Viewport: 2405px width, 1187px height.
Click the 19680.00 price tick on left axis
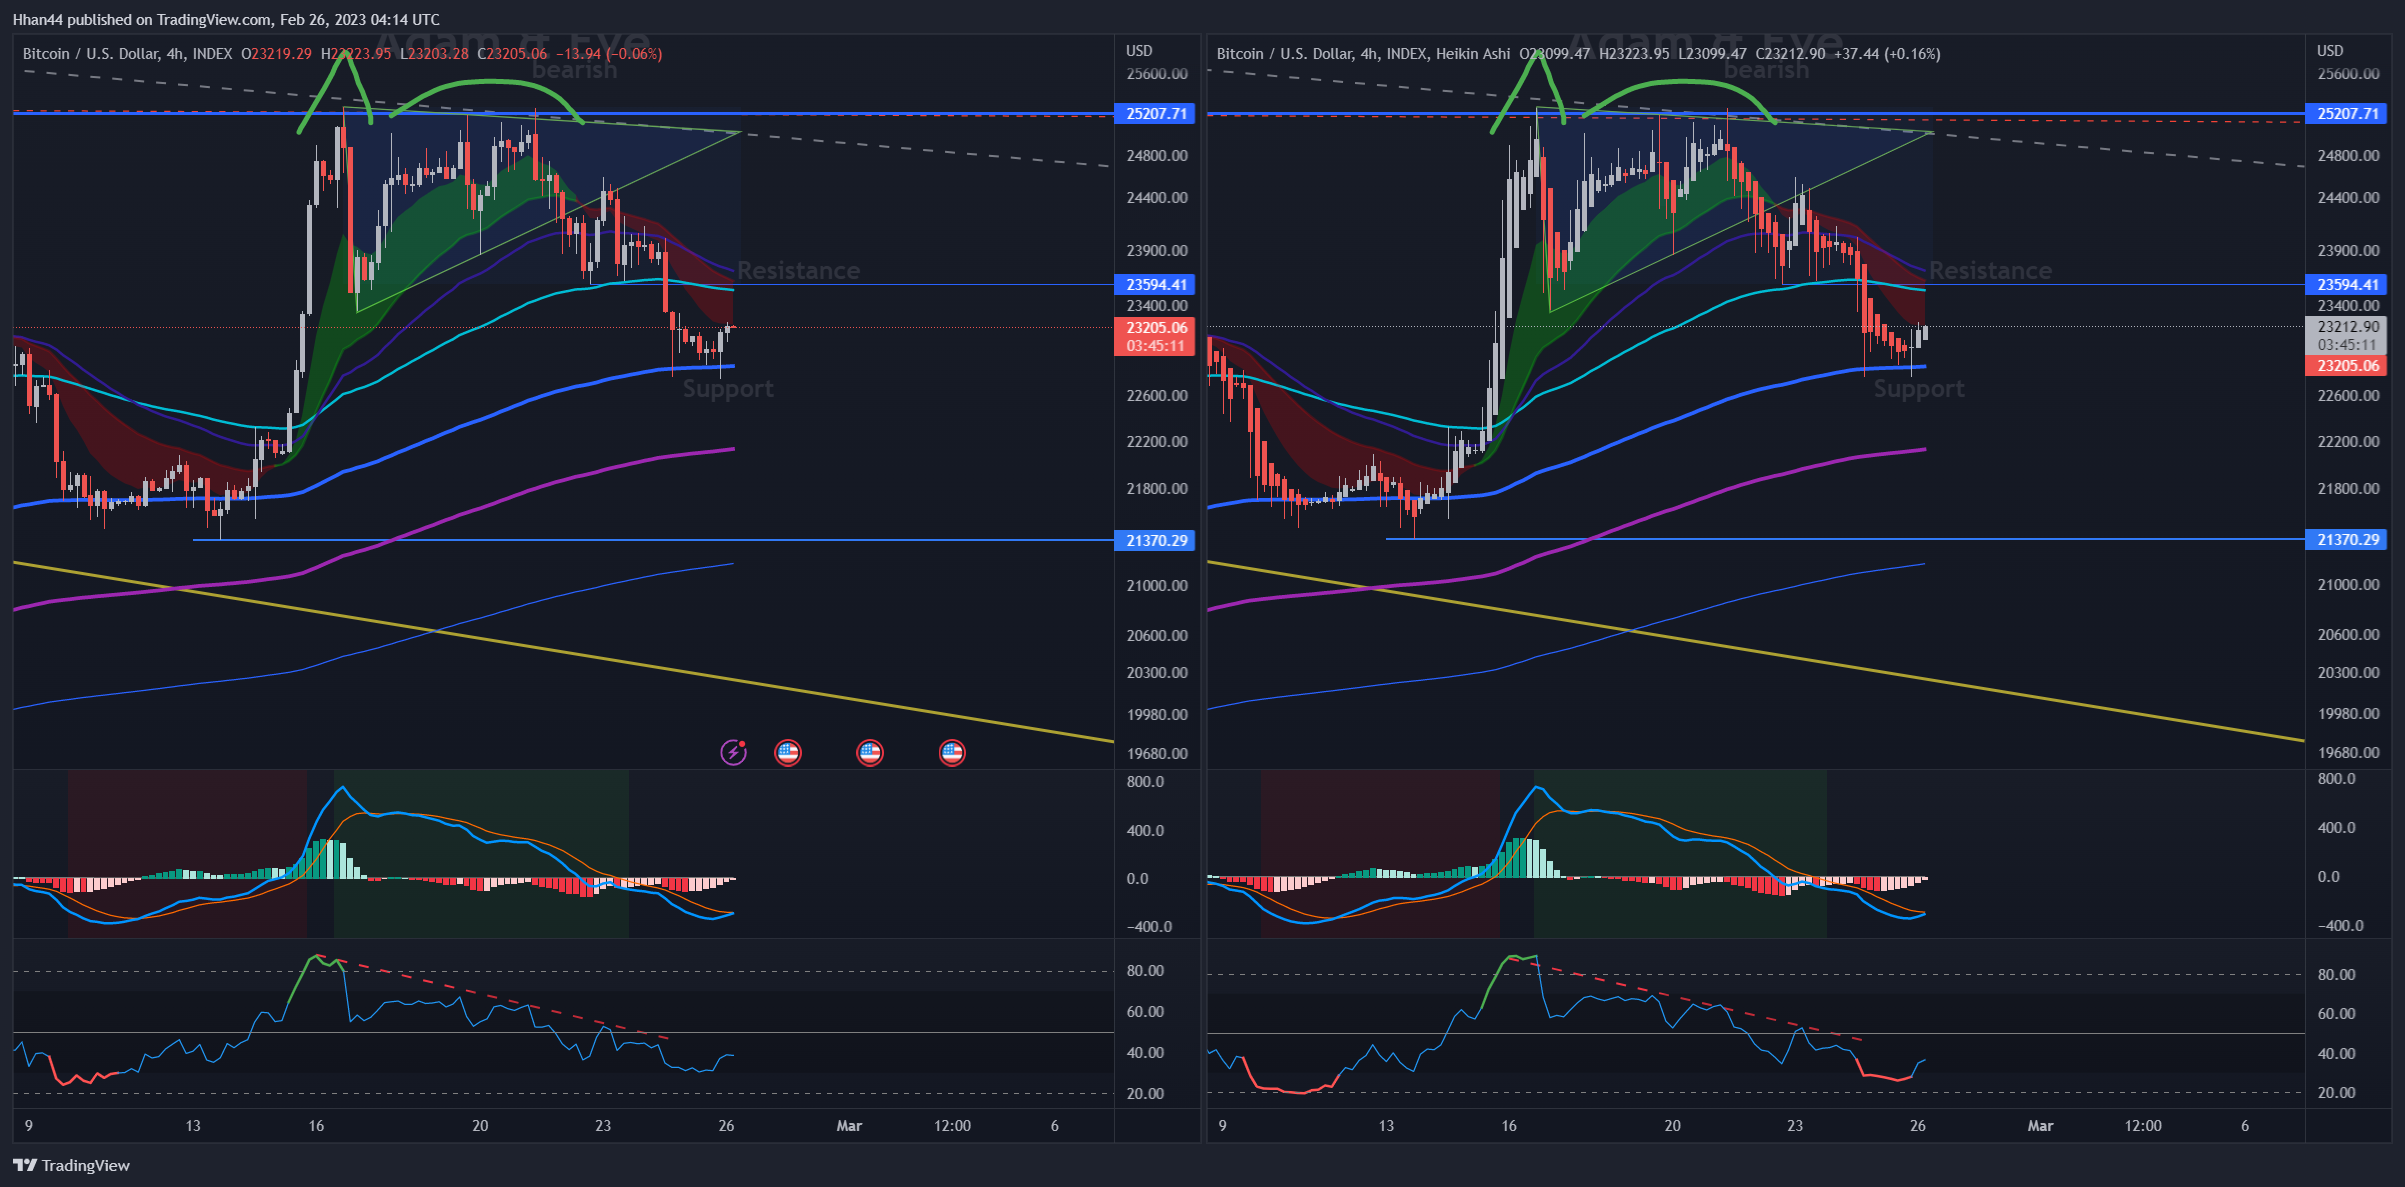[1157, 754]
